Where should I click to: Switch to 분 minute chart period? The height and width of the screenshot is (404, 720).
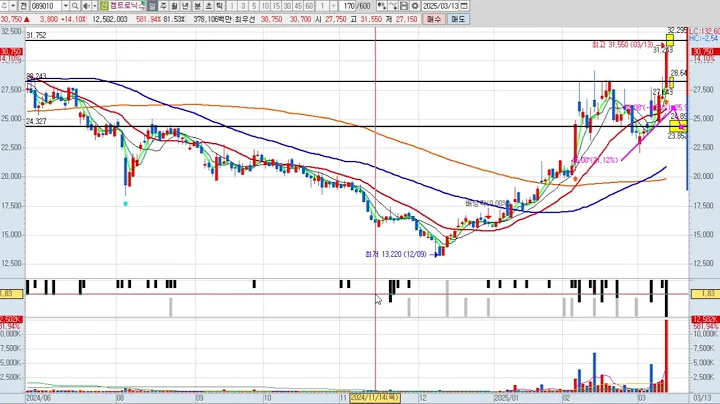point(197,6)
